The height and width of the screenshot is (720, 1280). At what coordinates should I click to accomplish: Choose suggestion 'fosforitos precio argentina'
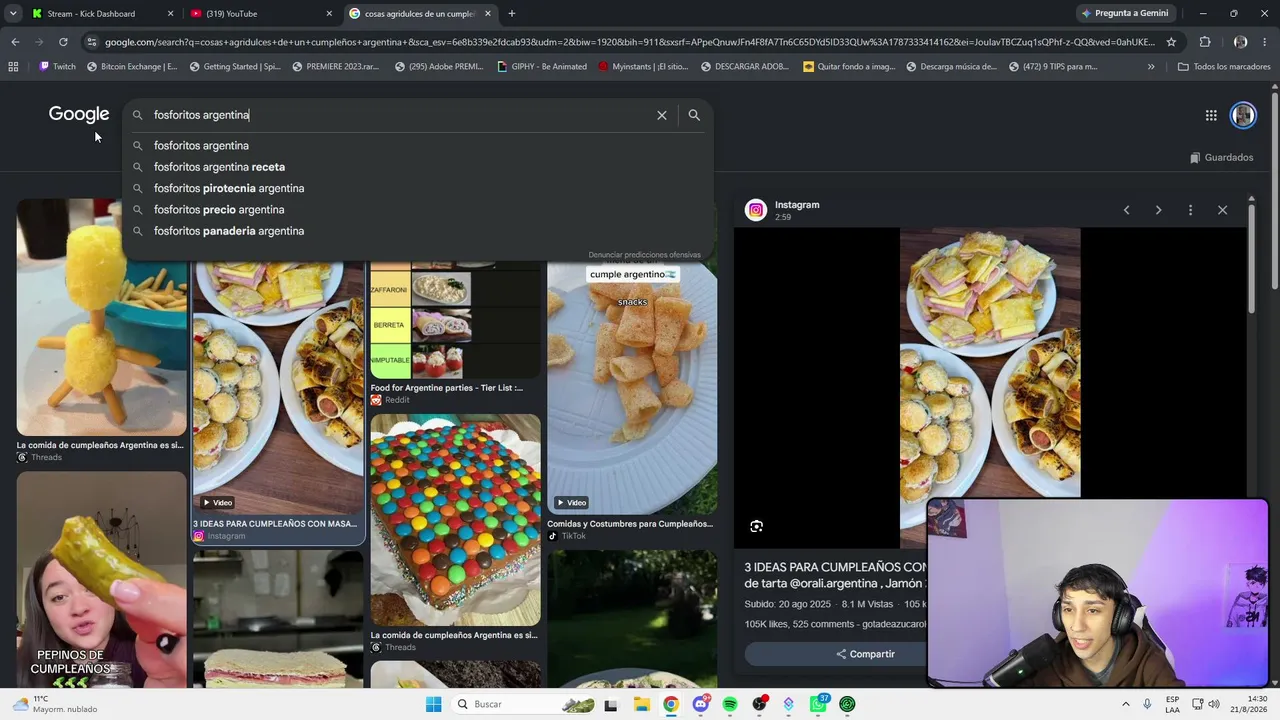(418, 210)
